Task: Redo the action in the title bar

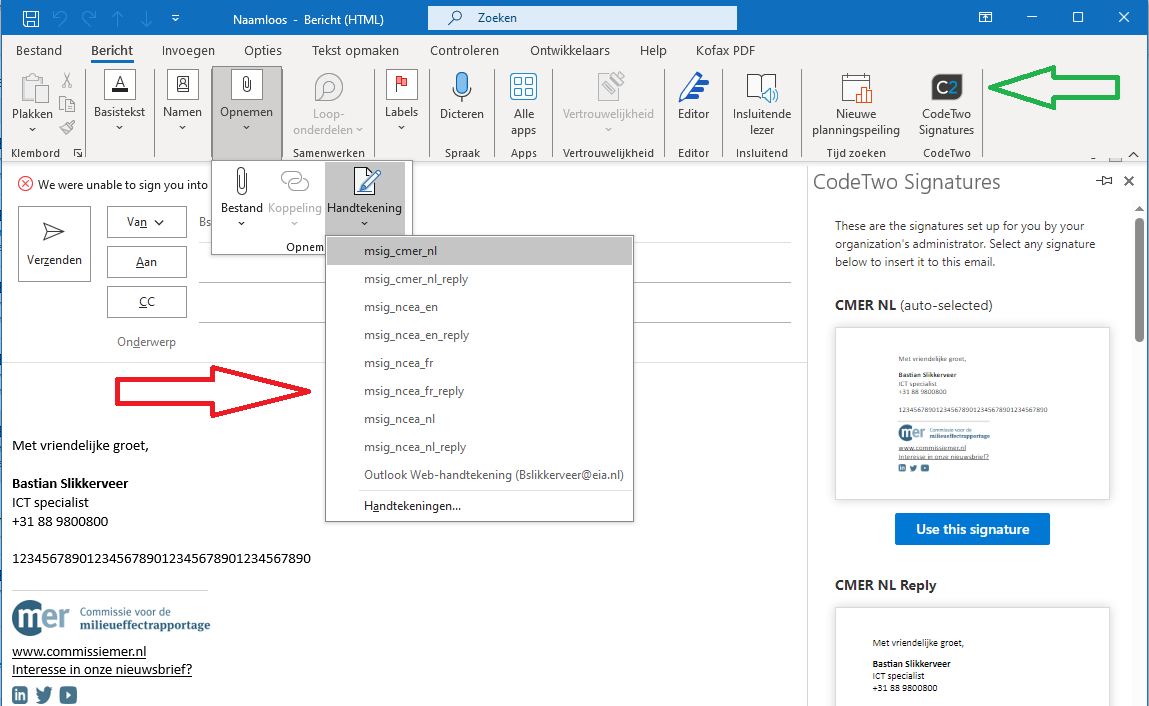Action: tap(89, 18)
